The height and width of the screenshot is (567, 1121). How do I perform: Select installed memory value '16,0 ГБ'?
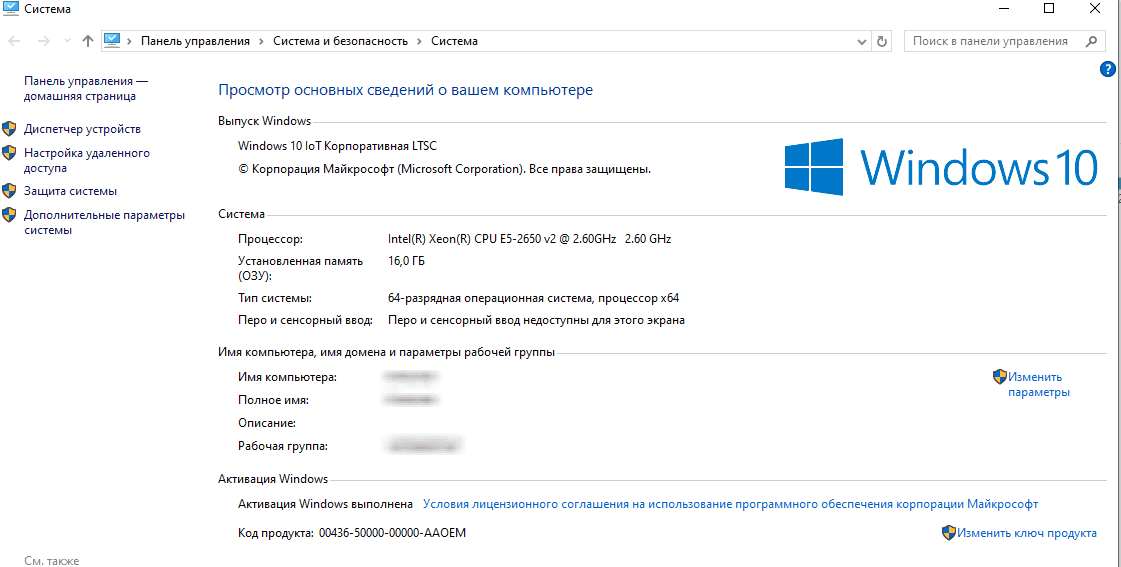407,262
